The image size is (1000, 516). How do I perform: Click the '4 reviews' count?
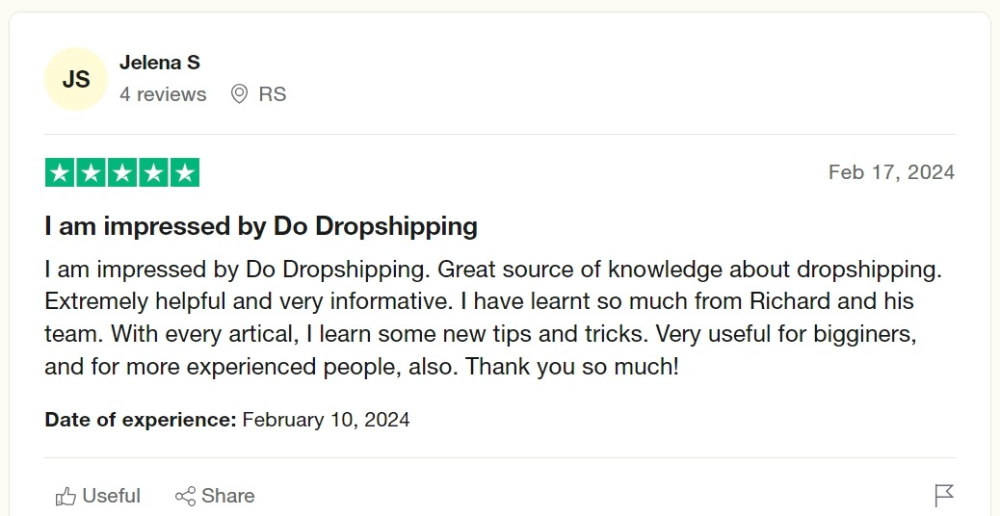coord(163,94)
